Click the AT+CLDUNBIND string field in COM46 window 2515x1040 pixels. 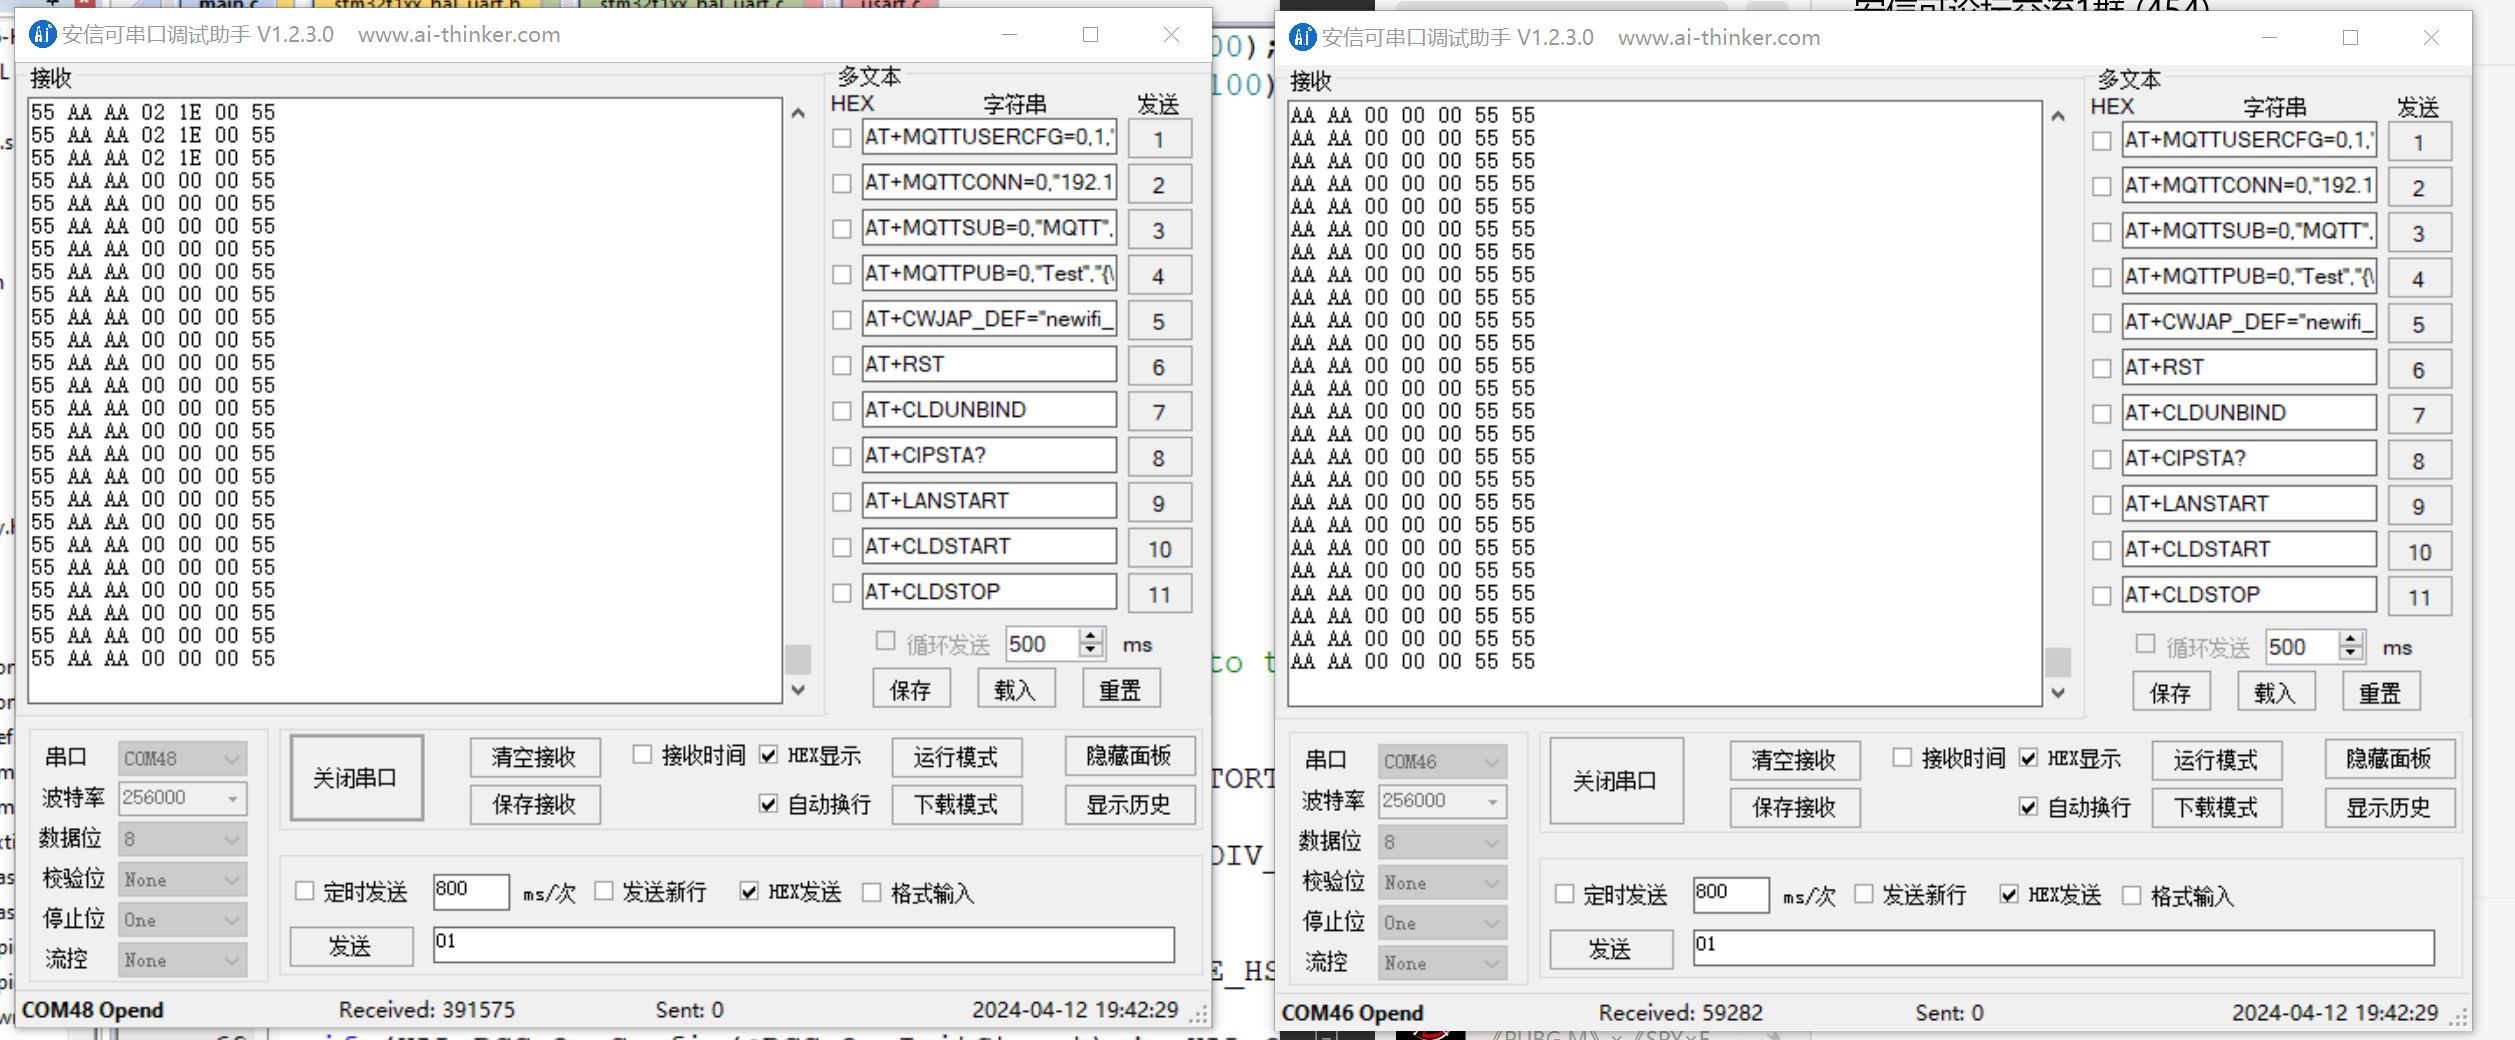pos(2249,413)
